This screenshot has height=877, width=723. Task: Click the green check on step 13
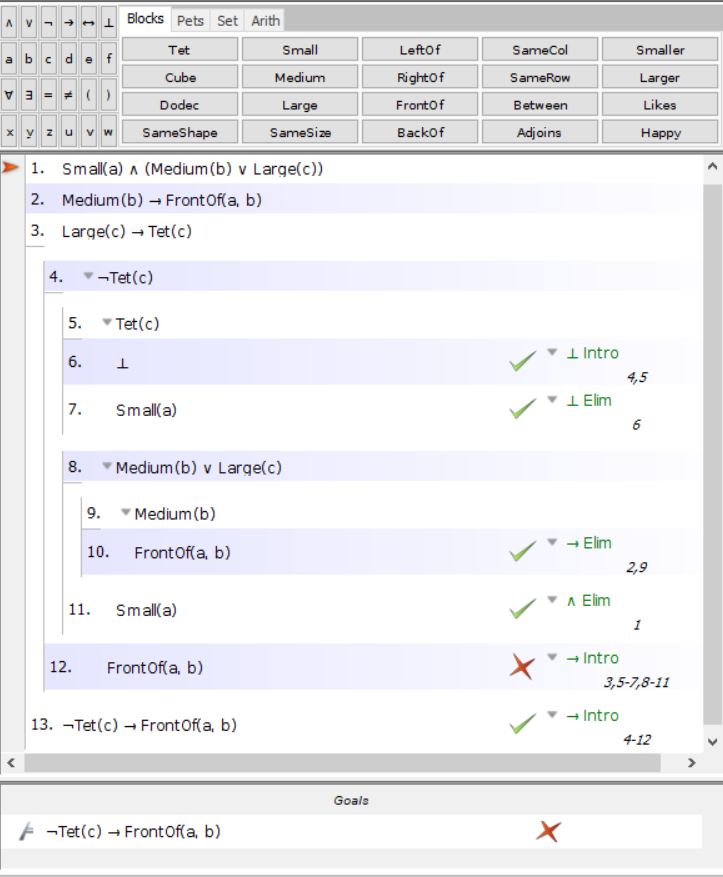tap(523, 724)
